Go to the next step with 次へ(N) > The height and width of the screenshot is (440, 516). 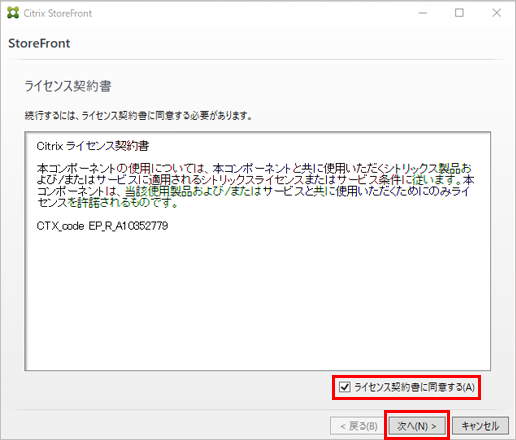[x=417, y=426]
